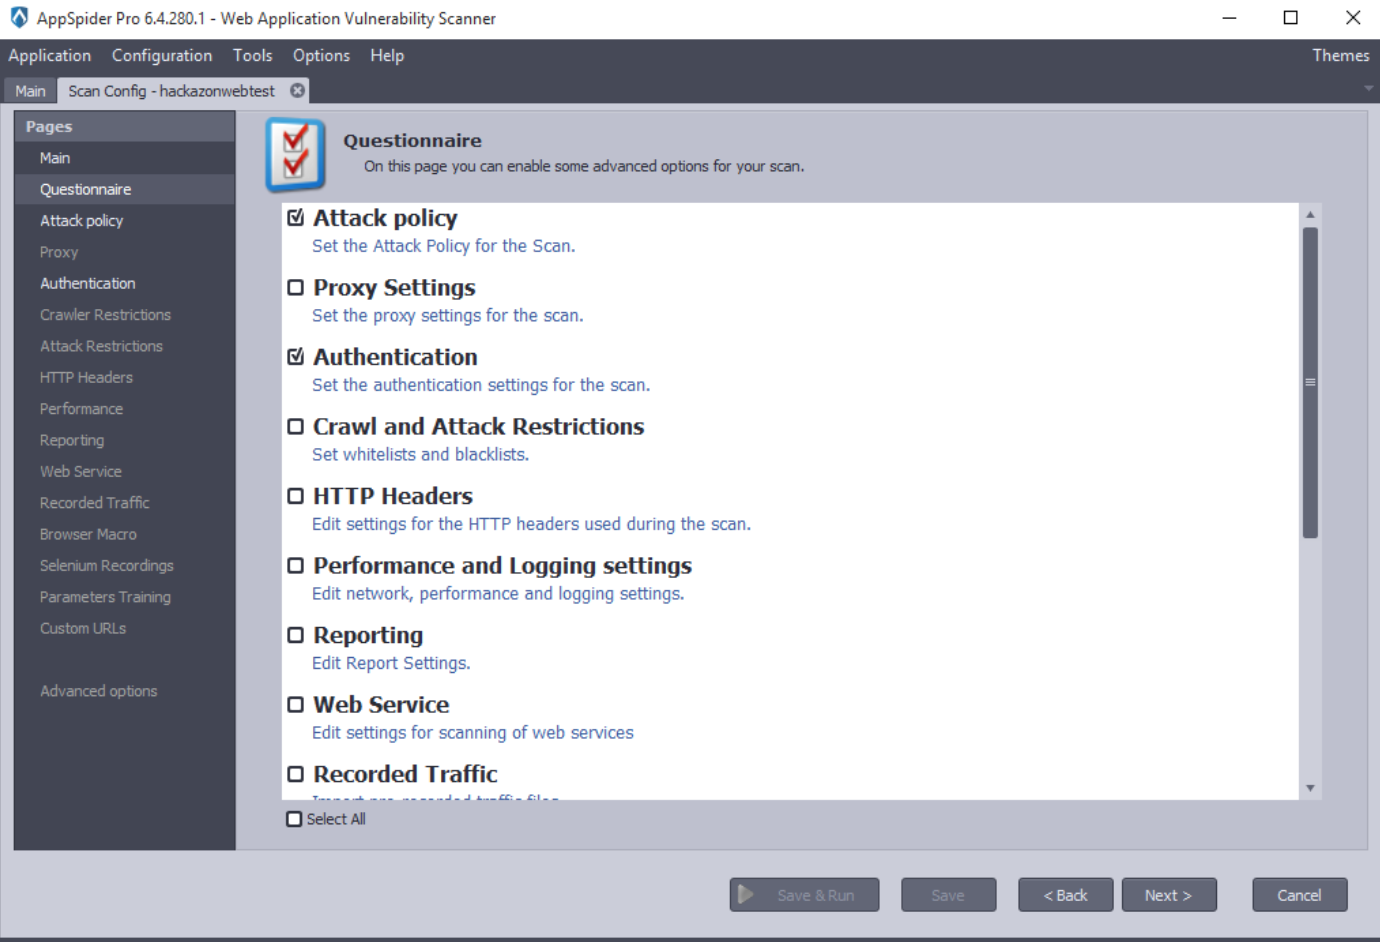The height and width of the screenshot is (942, 1380).
Task: Select Crawler Restrictions in sidebar
Action: 125,314
